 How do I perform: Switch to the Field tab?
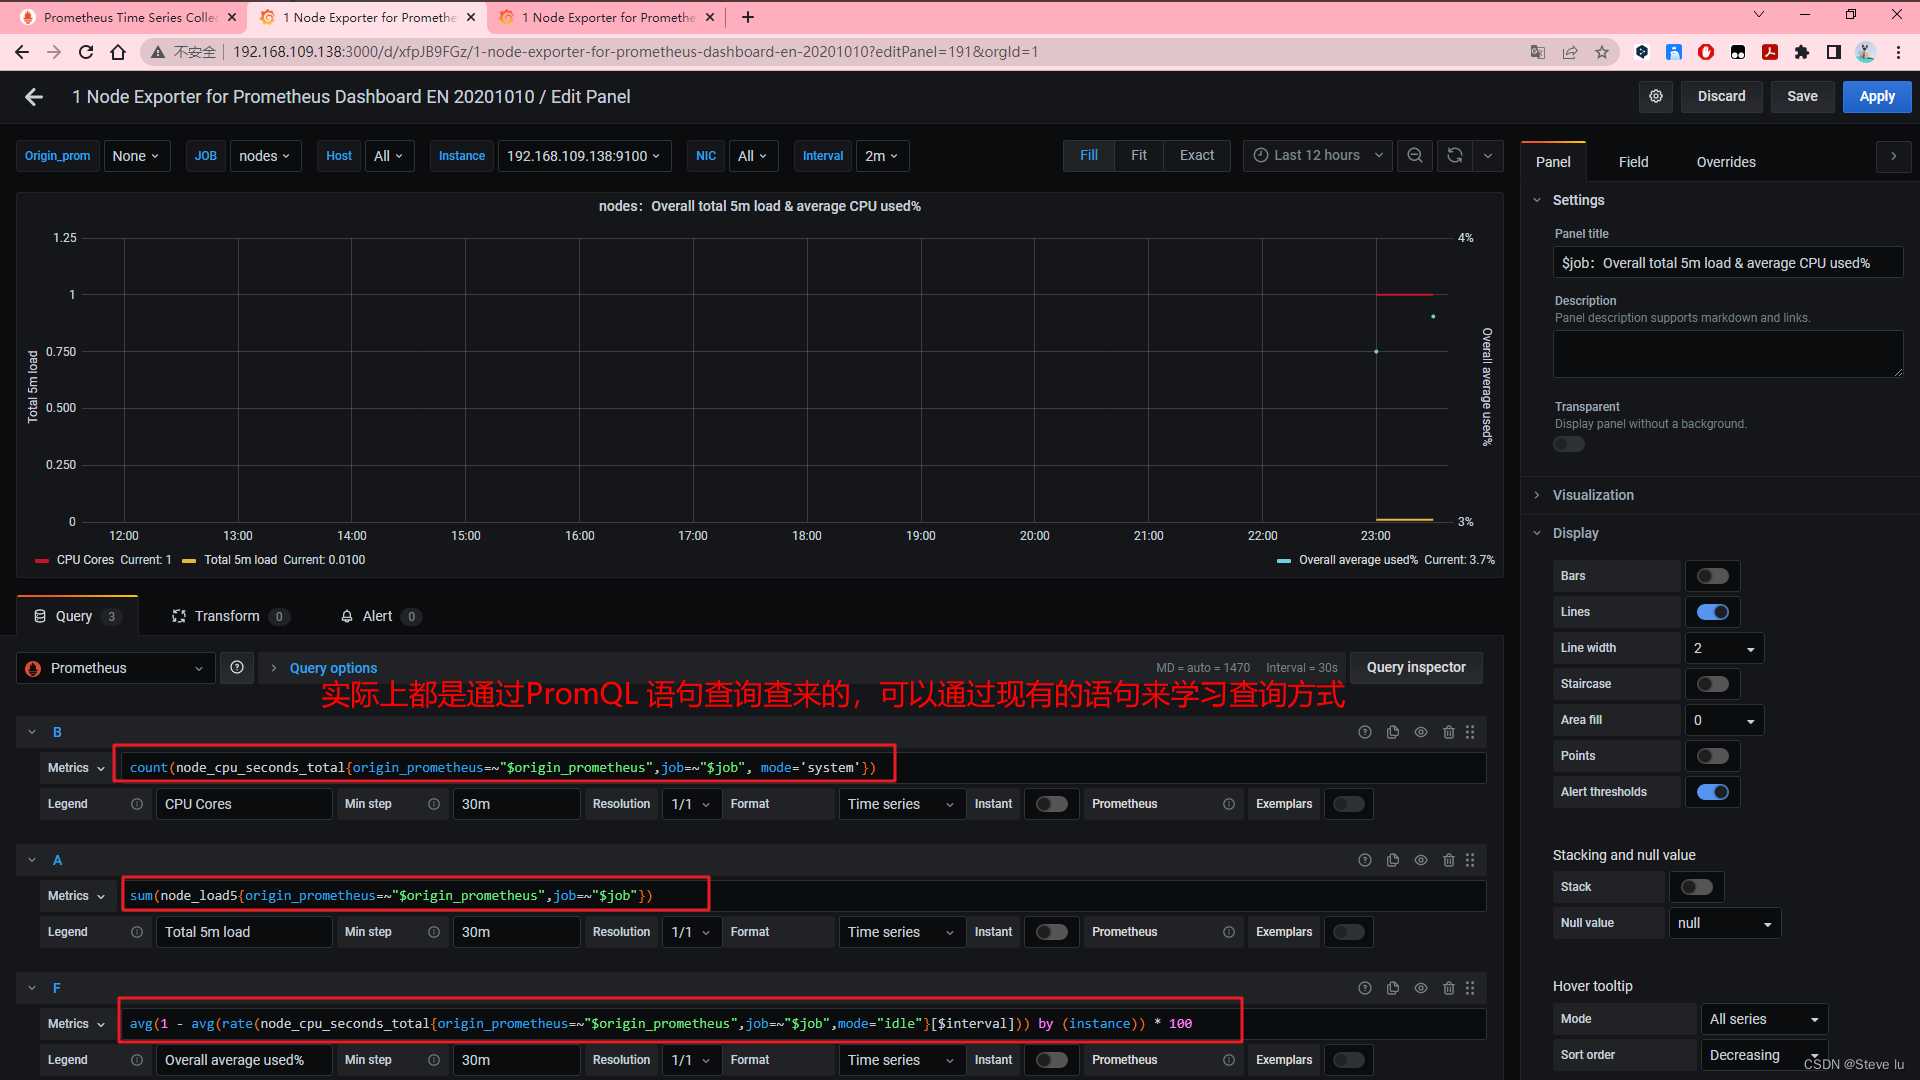pyautogui.click(x=1633, y=162)
